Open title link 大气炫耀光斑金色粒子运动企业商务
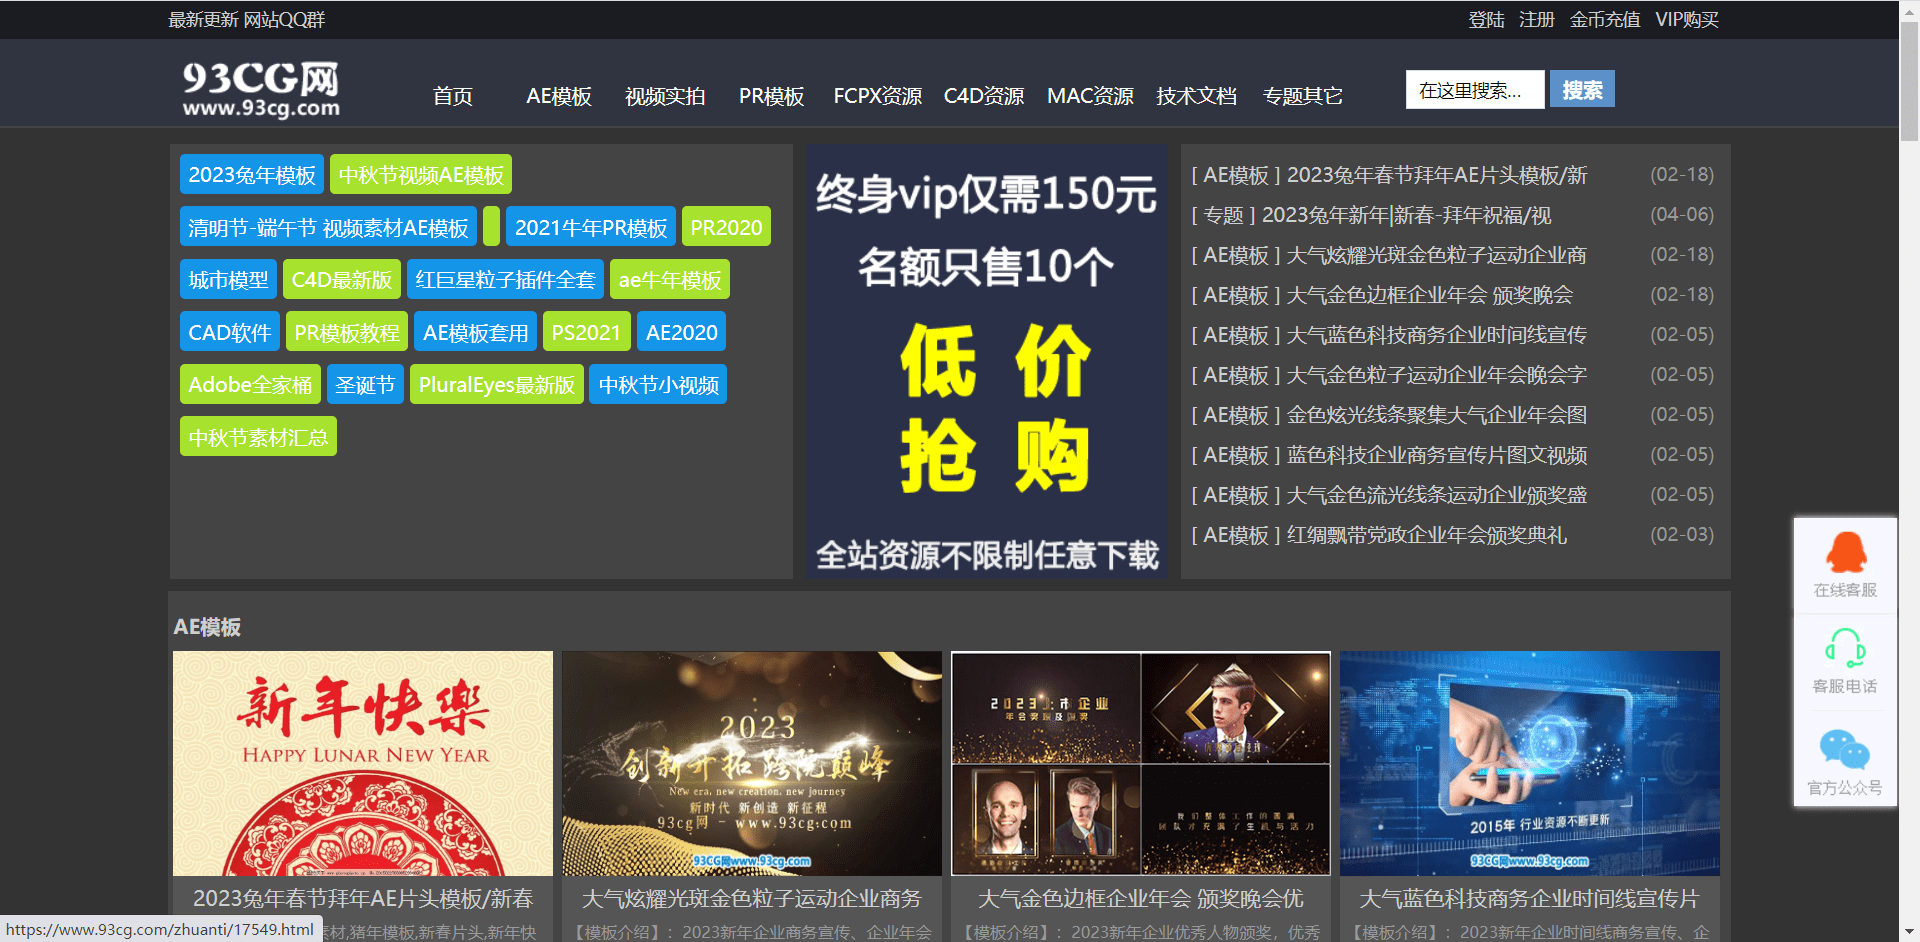The image size is (1920, 942). pos(752,899)
